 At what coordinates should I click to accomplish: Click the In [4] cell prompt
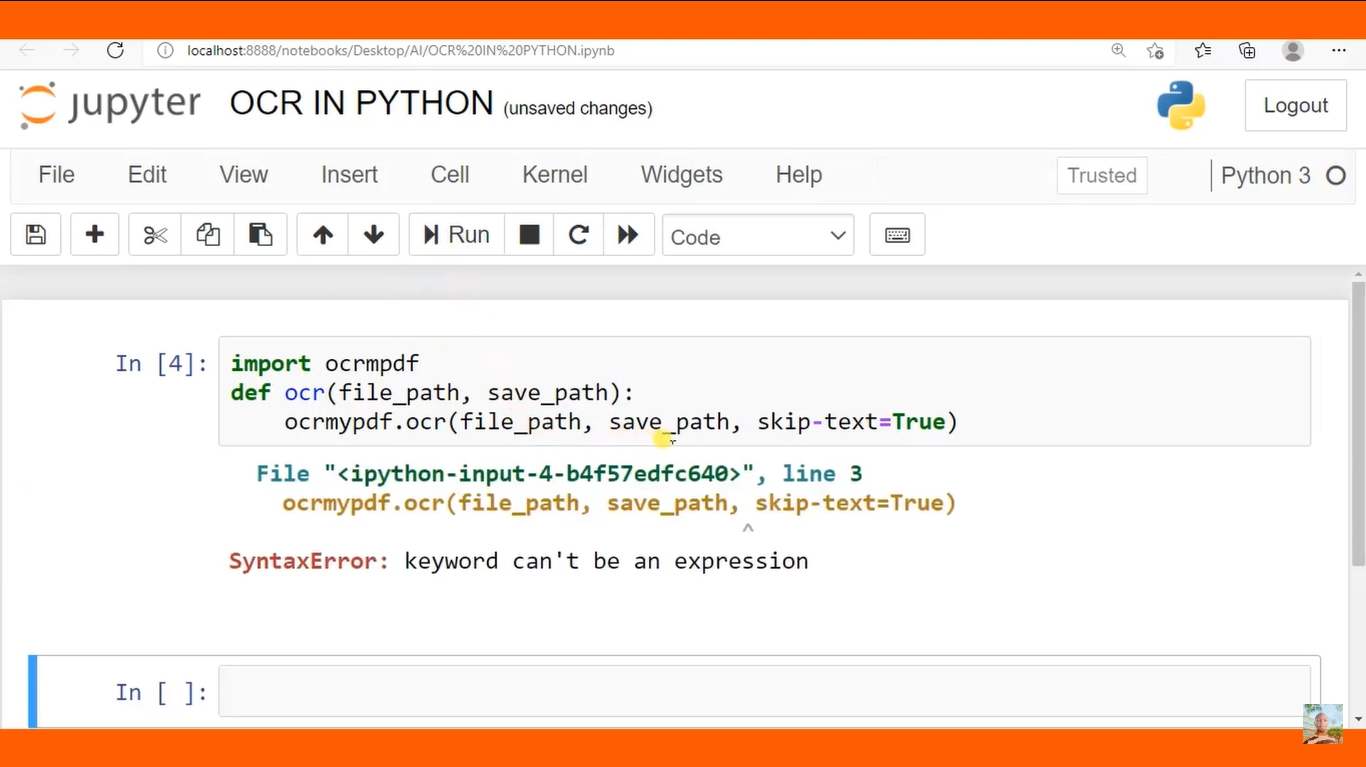point(161,363)
